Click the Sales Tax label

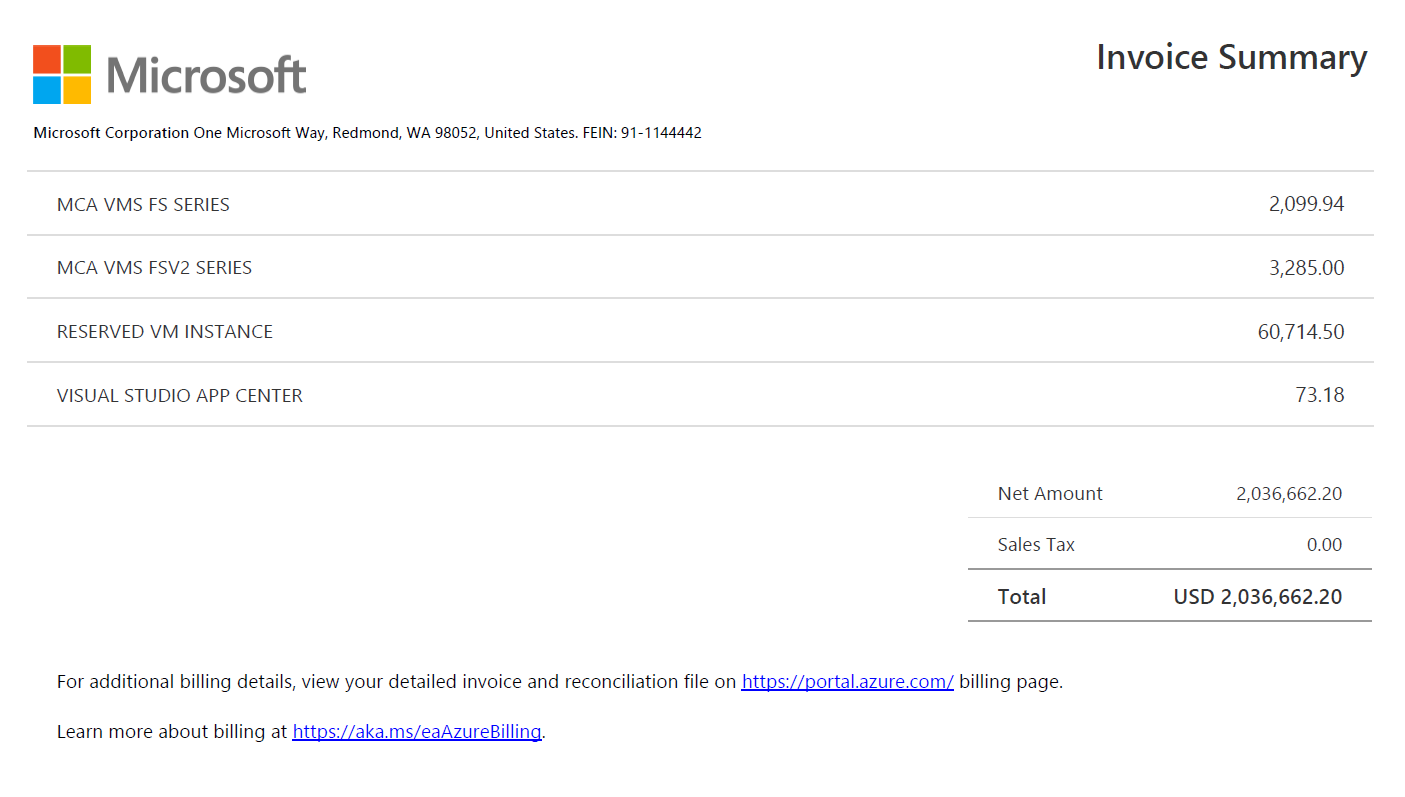point(1036,545)
